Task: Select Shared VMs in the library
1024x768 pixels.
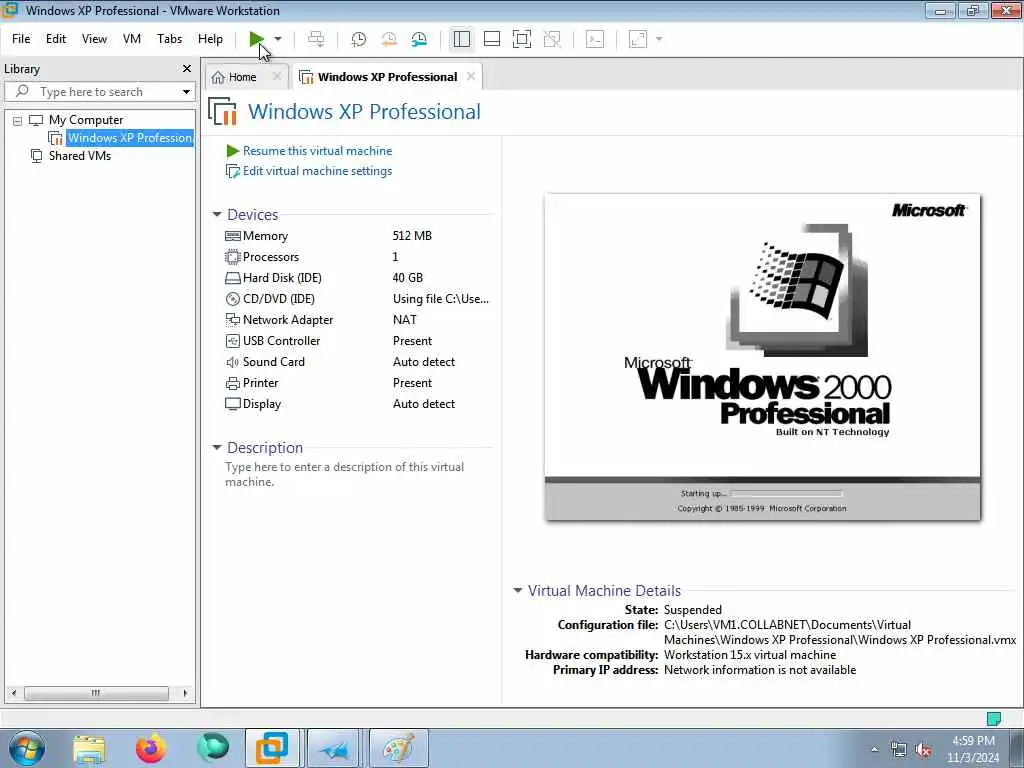Action: 80,156
